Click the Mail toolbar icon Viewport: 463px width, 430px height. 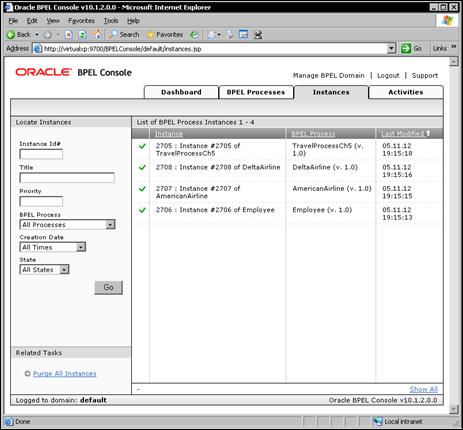[x=212, y=35]
